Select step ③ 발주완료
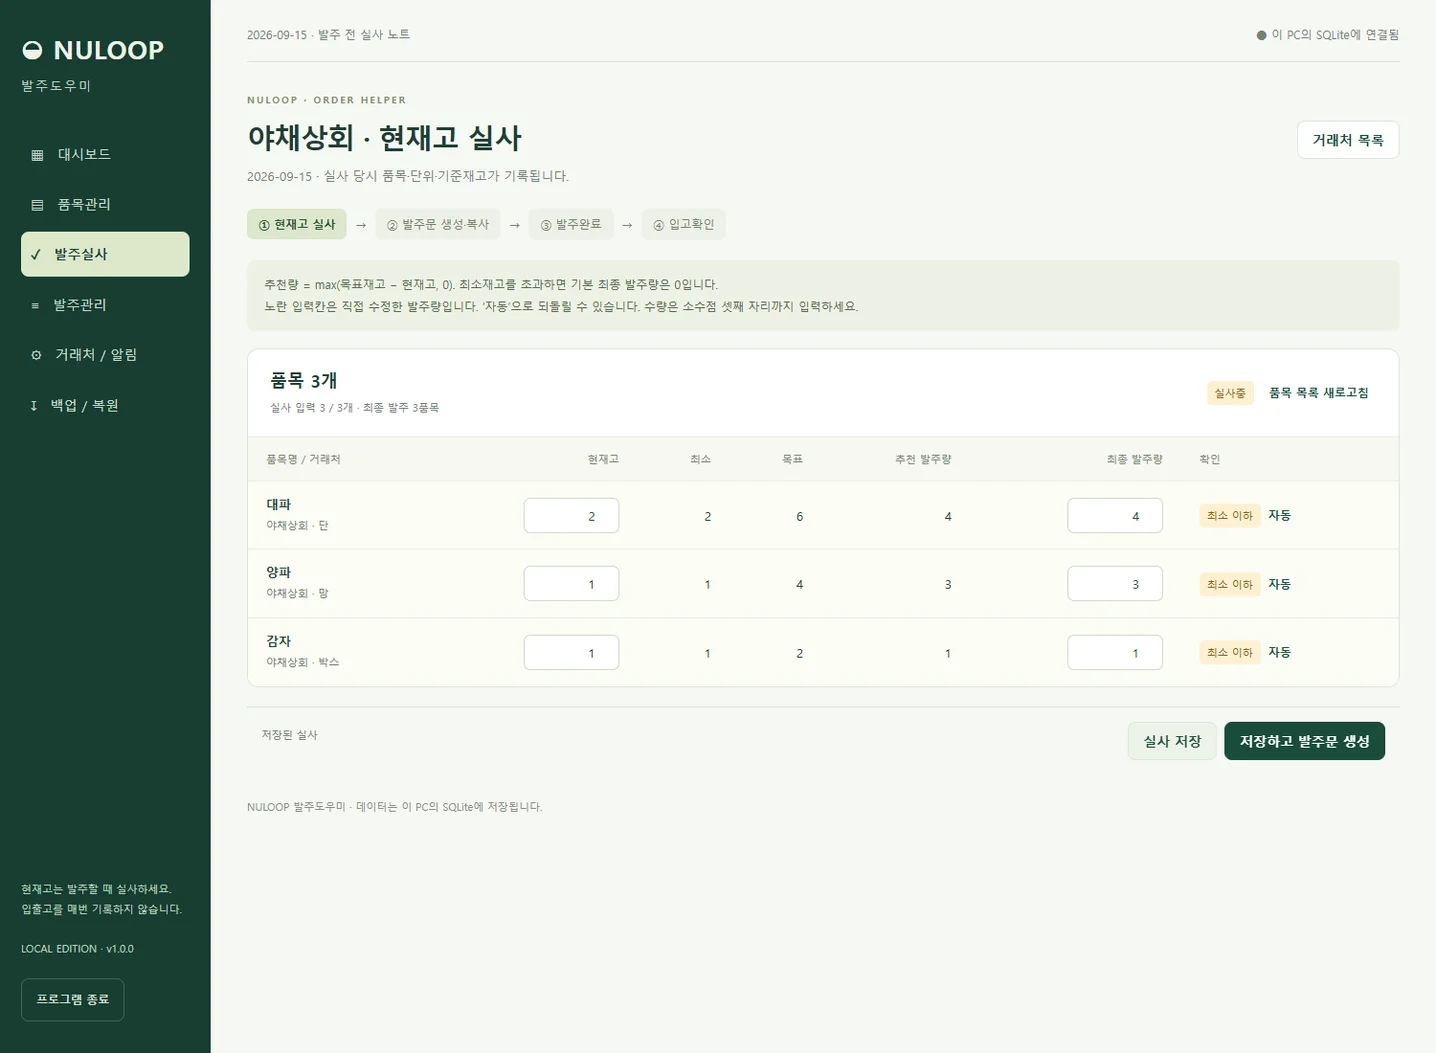Image resolution: width=1436 pixels, height=1053 pixels. click(571, 224)
